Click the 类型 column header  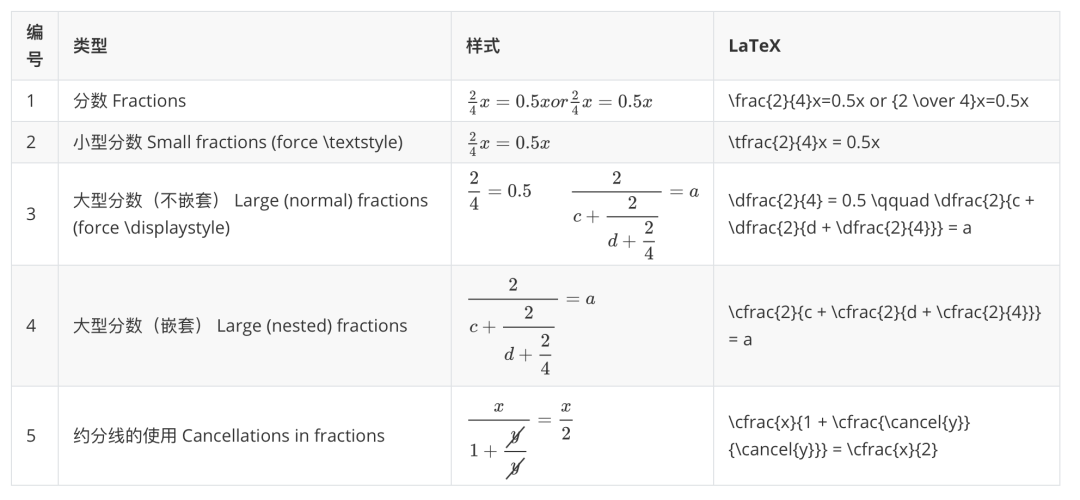[90, 46]
